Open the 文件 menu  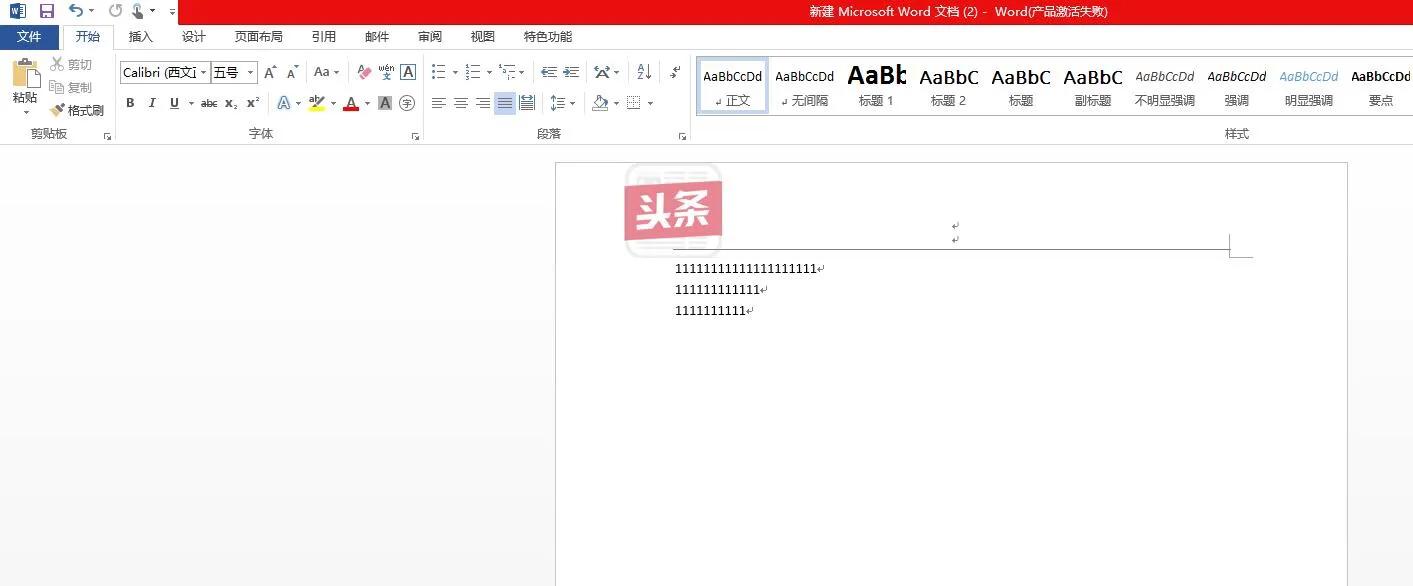click(30, 36)
